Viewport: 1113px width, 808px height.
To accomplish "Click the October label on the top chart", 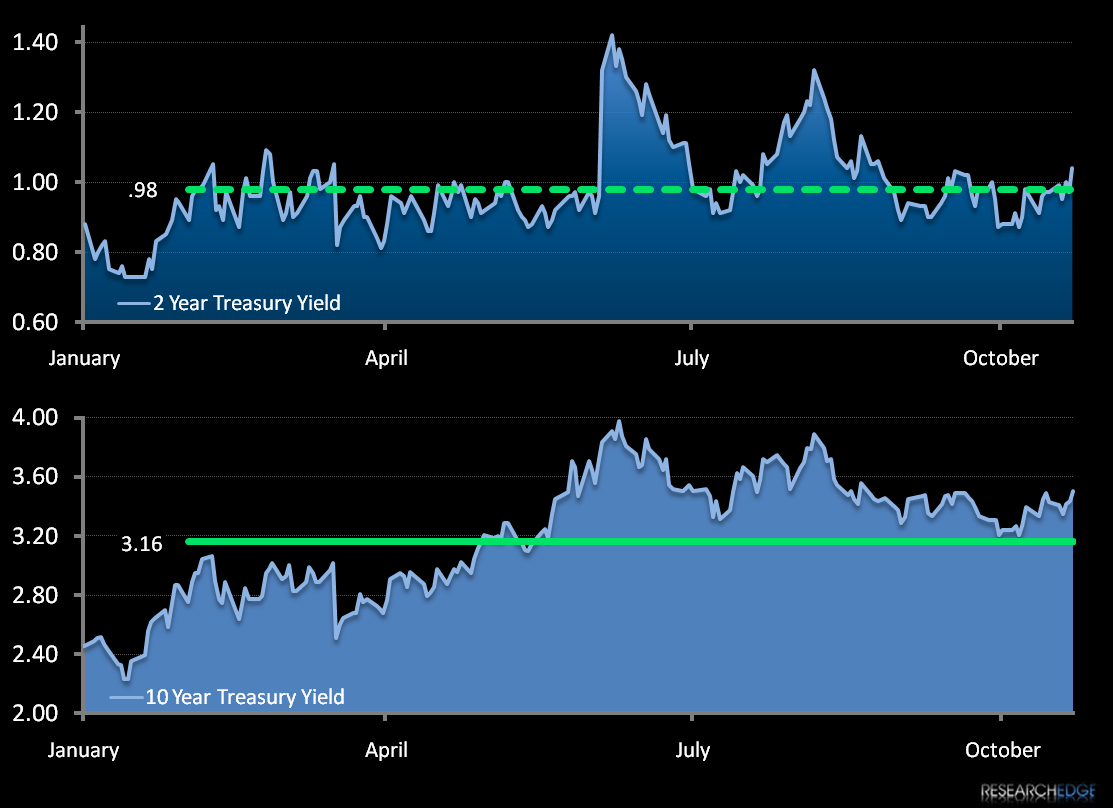I will point(1001,357).
